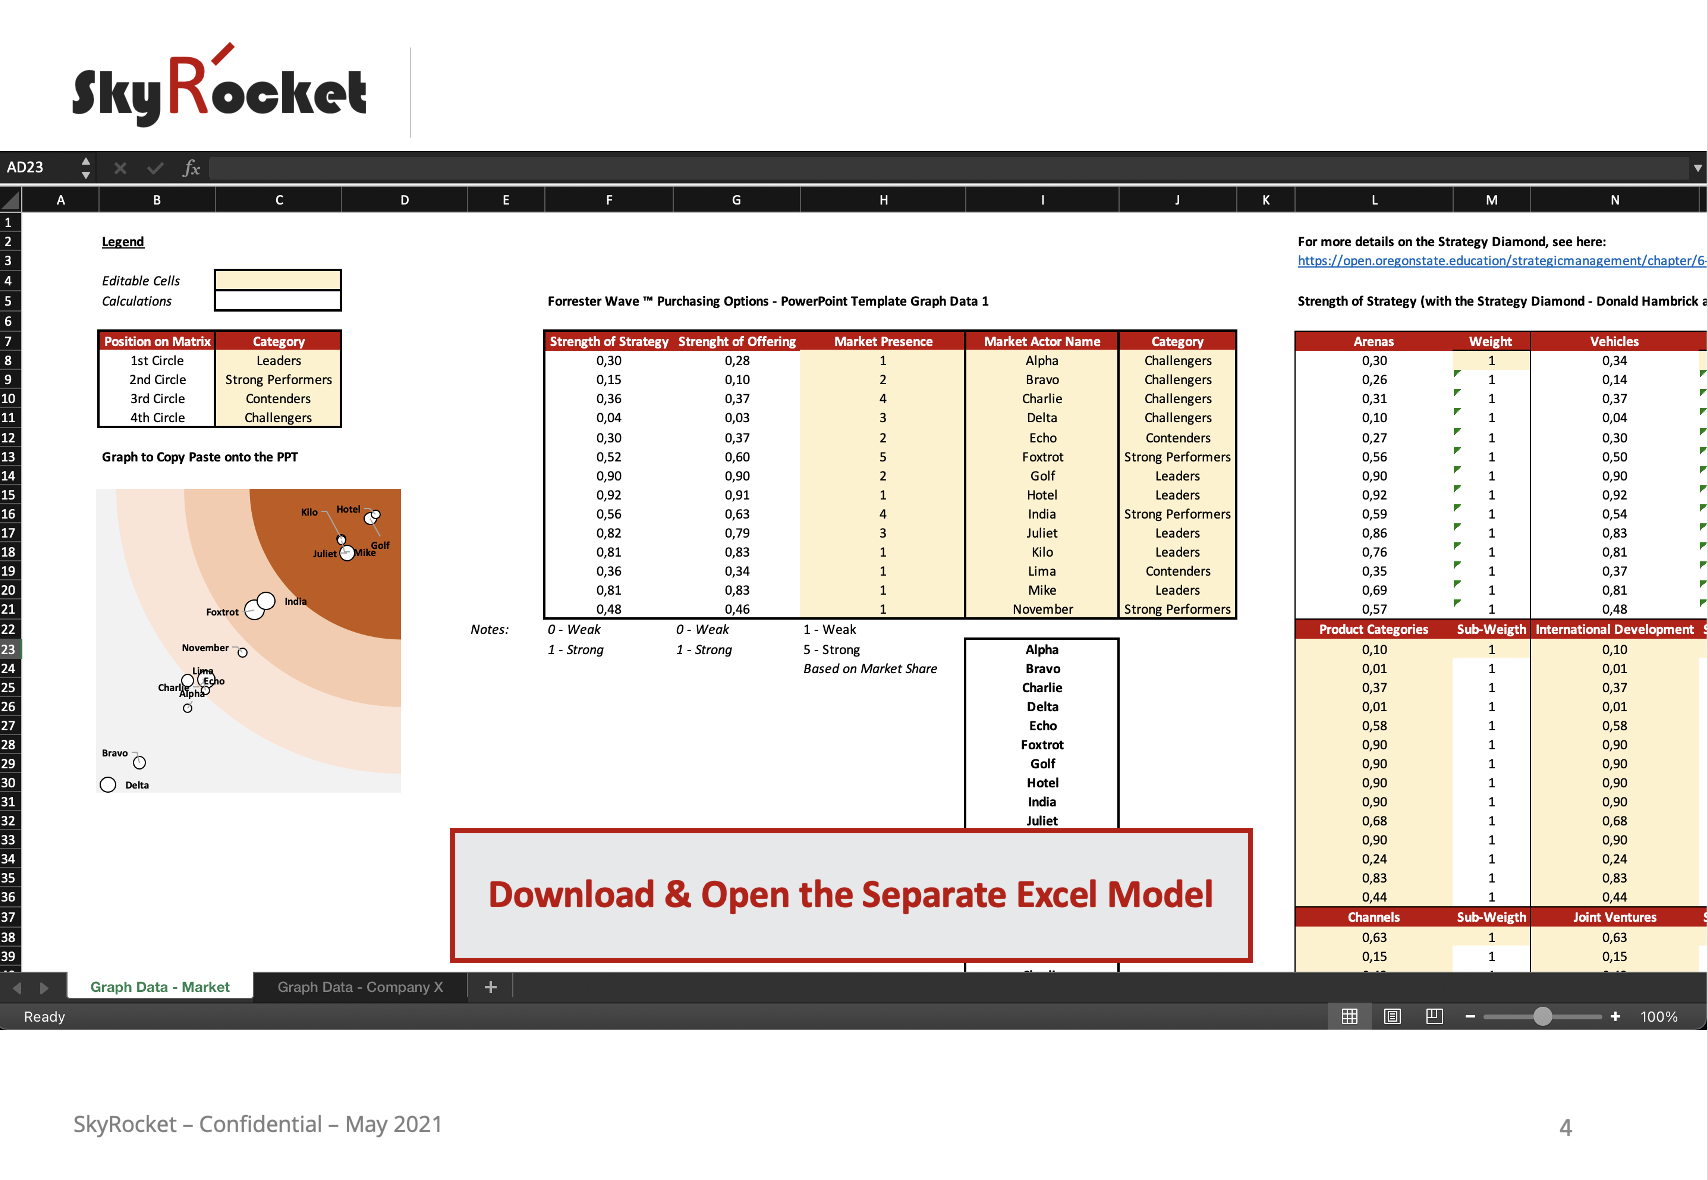
Task: Expand the formula bar dropdown arrow
Action: pos(1697,168)
